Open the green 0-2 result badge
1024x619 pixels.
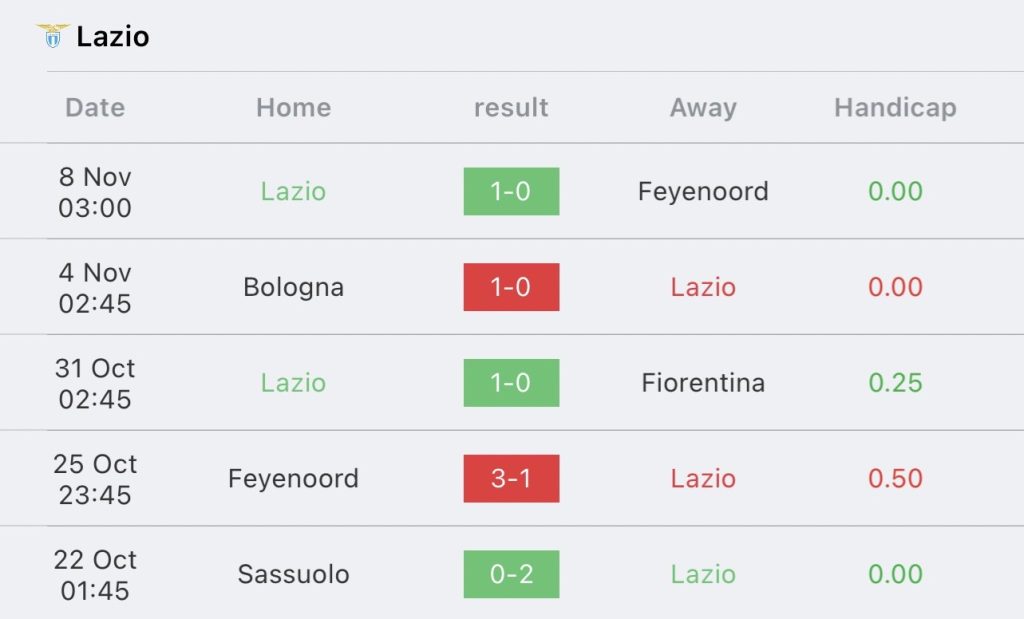511,574
